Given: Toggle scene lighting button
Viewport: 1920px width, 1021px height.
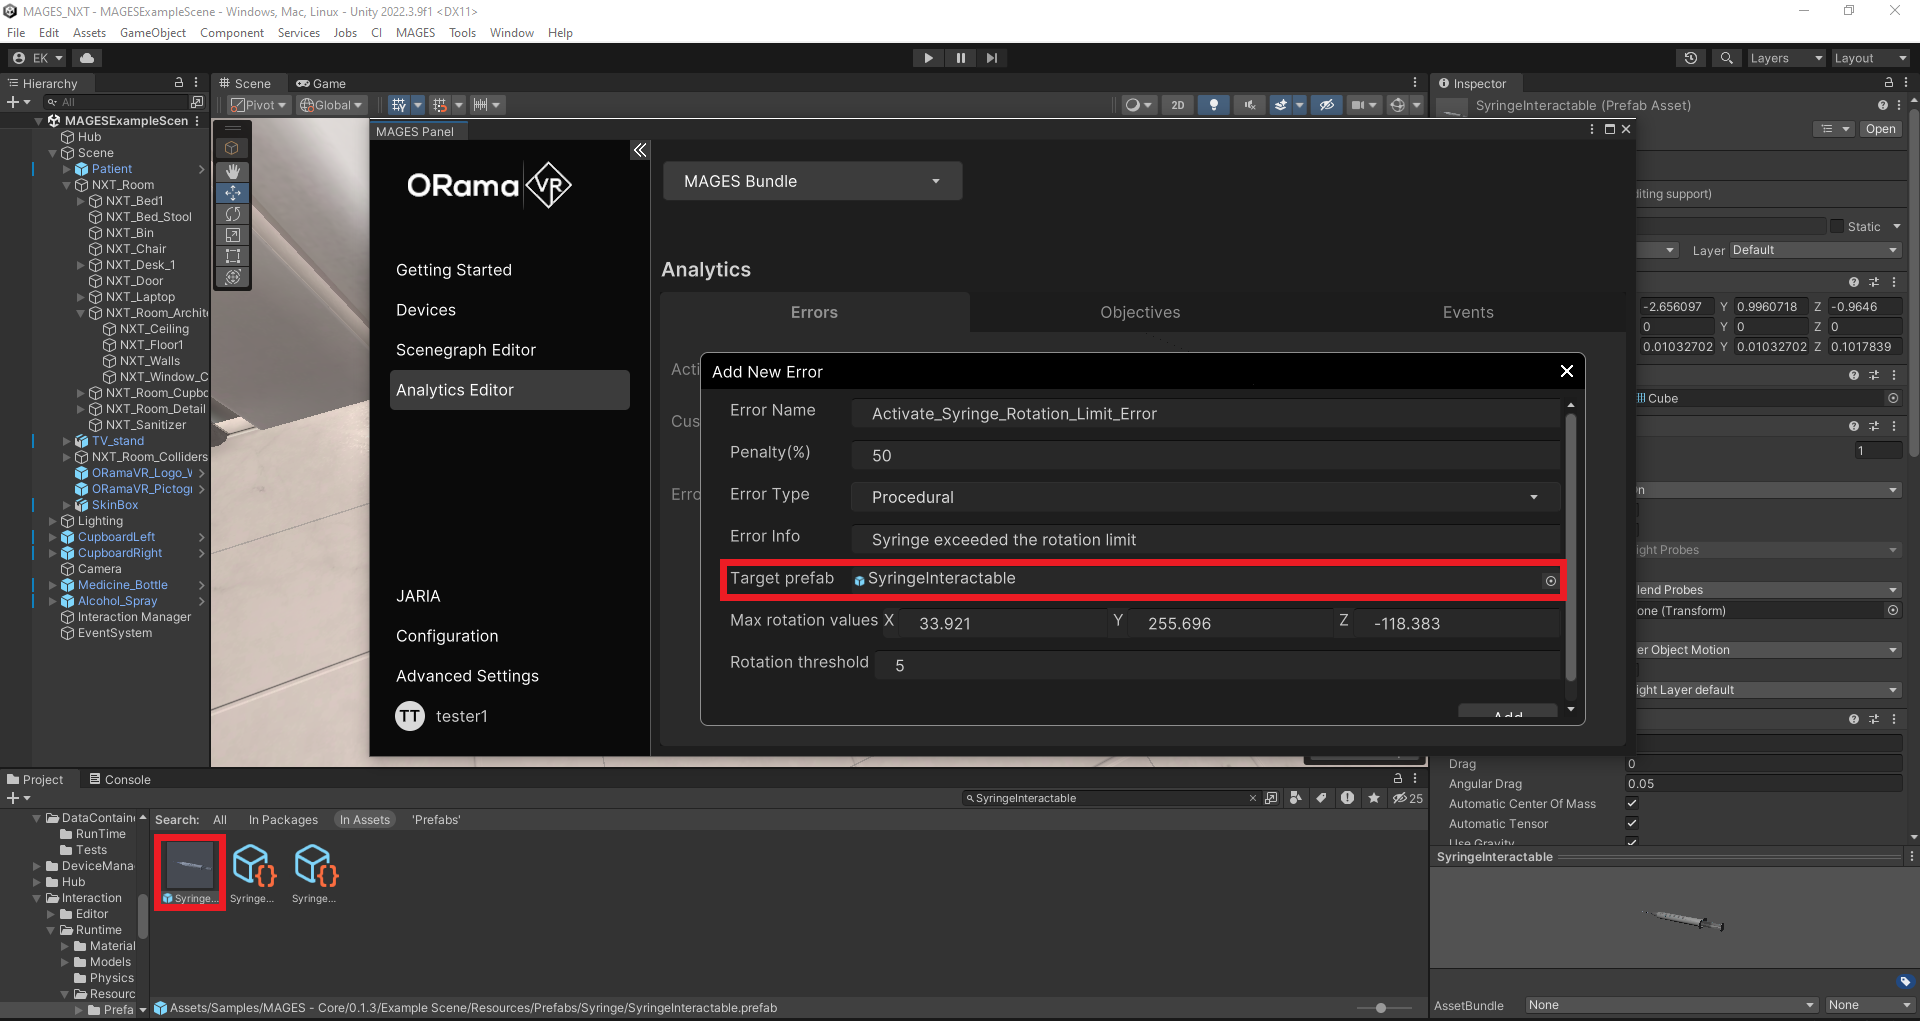Looking at the screenshot, I should click(1213, 105).
